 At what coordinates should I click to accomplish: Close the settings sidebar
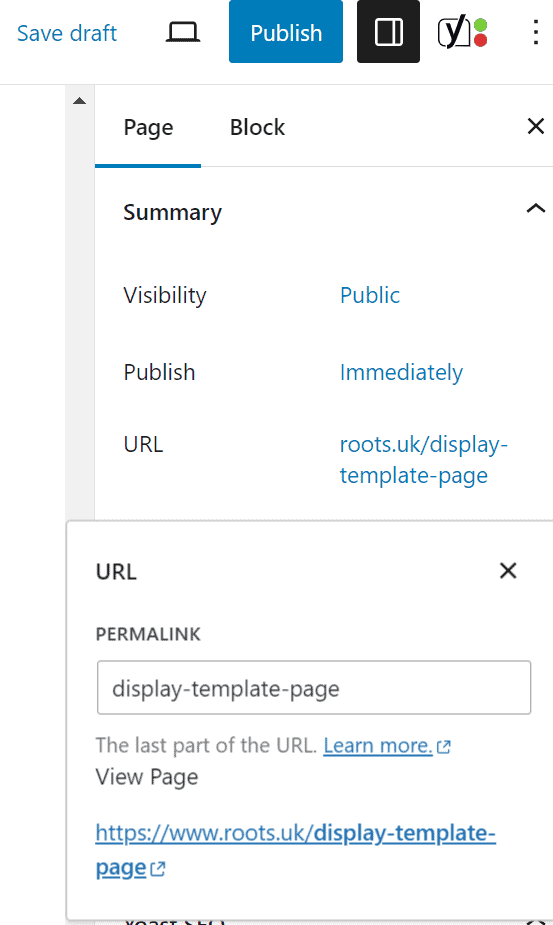click(535, 126)
